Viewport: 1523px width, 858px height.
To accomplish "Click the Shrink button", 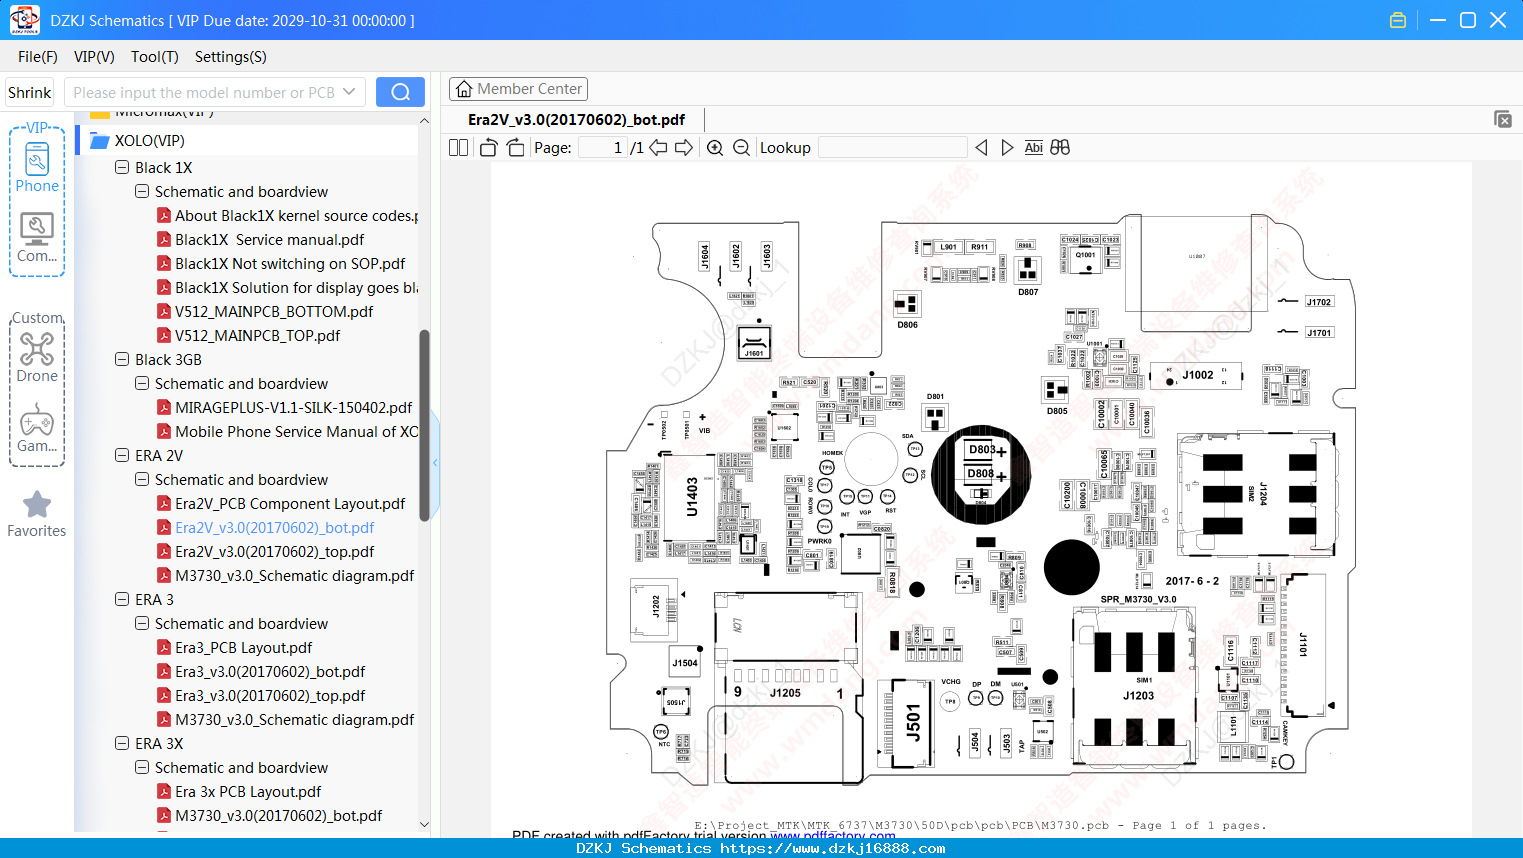I will [x=30, y=92].
